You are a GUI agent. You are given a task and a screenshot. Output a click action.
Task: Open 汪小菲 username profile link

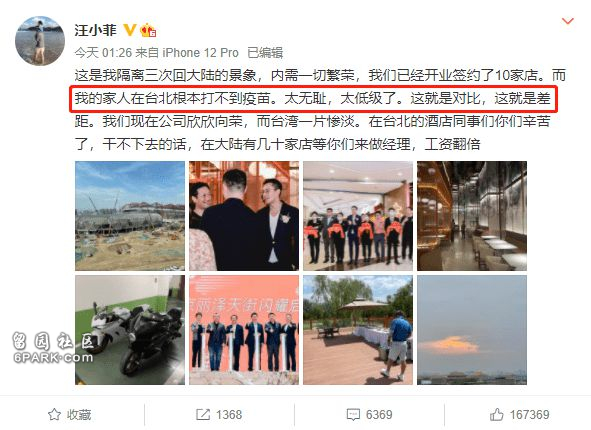[95, 30]
